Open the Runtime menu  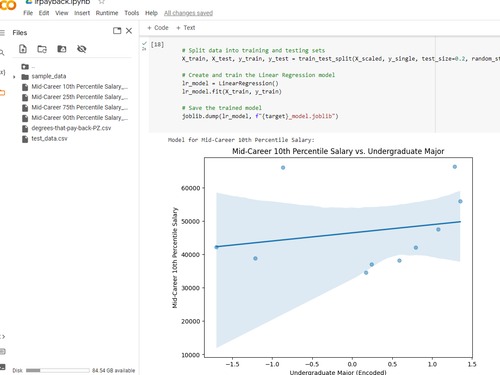pos(107,13)
